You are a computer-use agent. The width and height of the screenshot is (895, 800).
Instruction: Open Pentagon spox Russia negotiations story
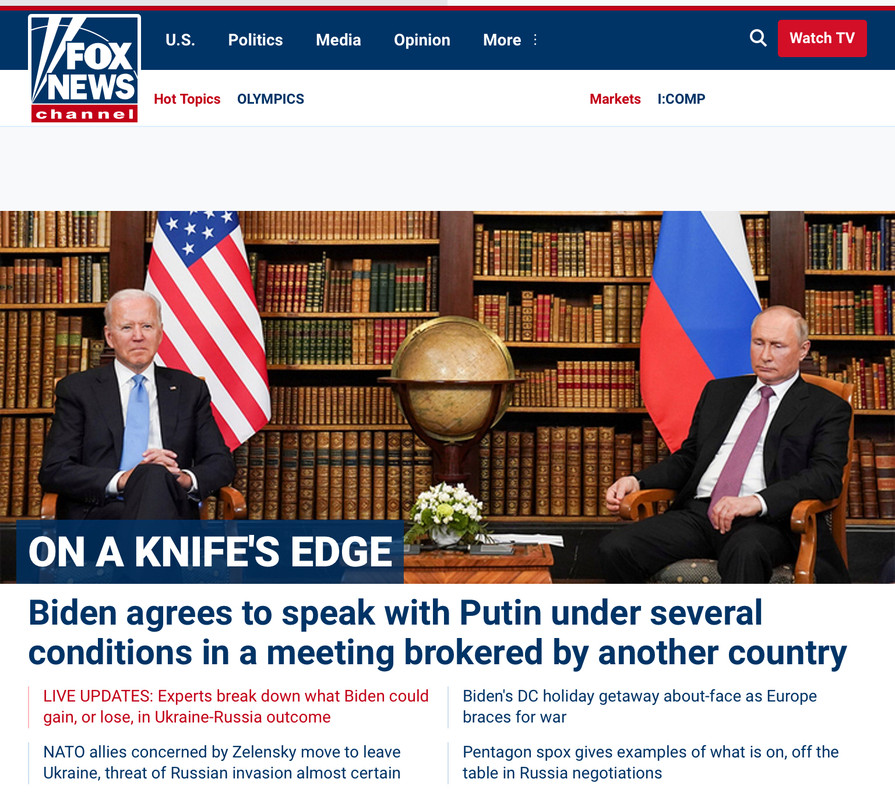pyautogui.click(x=650, y=762)
